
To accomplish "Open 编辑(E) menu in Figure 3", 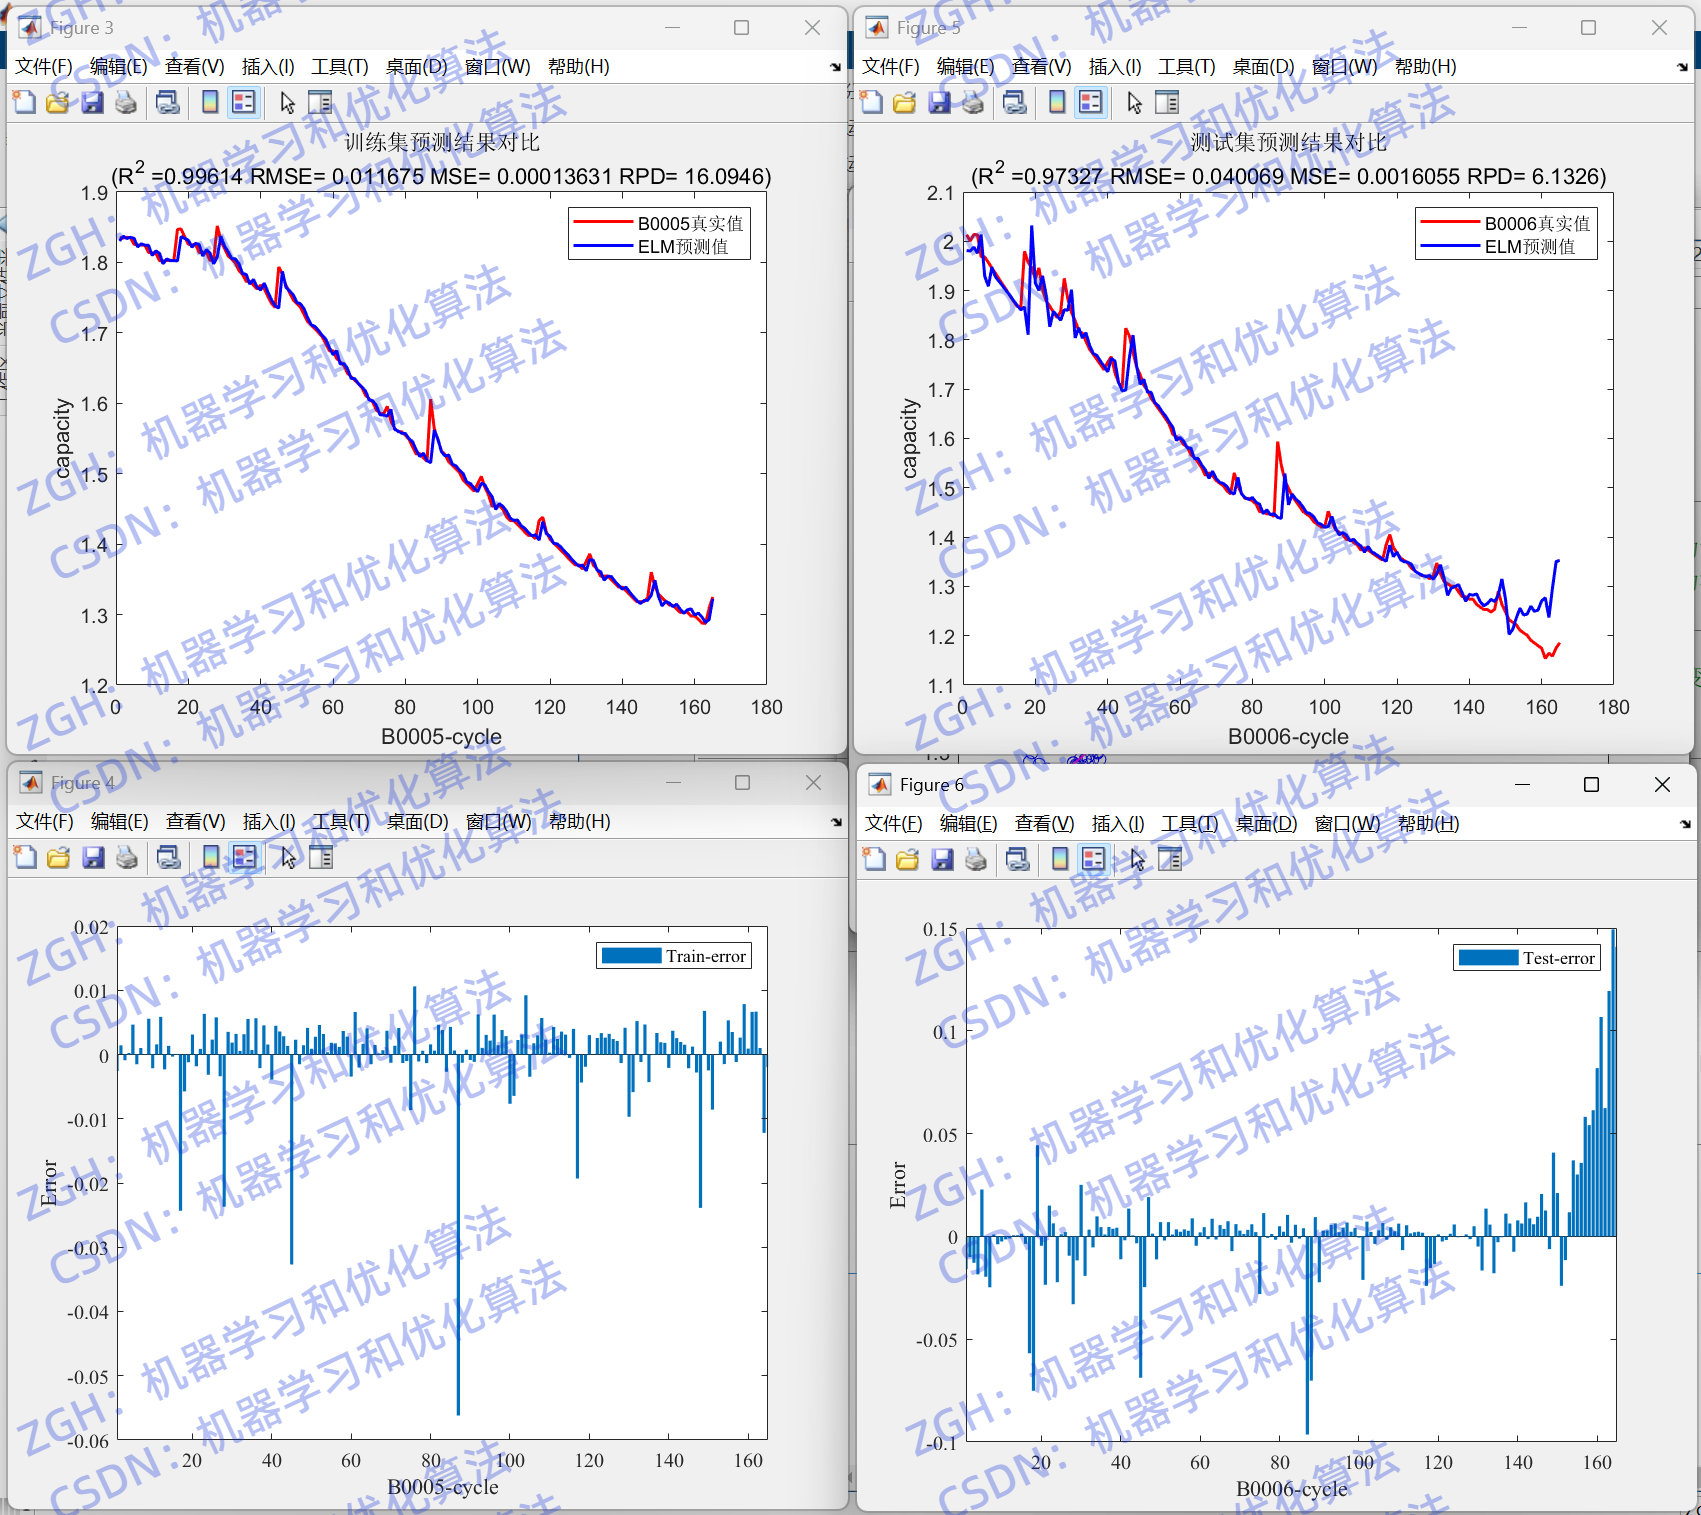I will (x=118, y=66).
